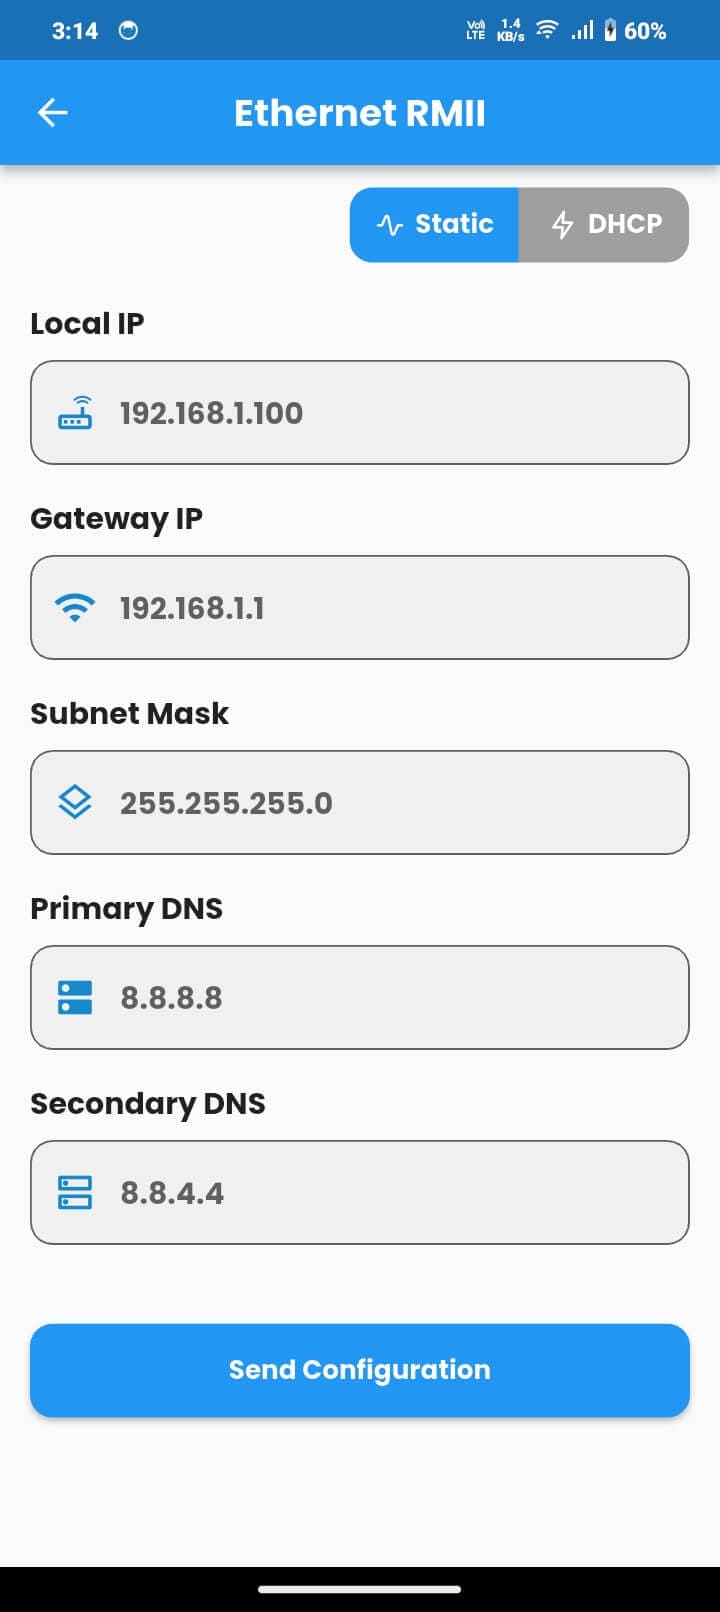Tap the Primary DNS field showing 8.8.8.8

(x=360, y=996)
